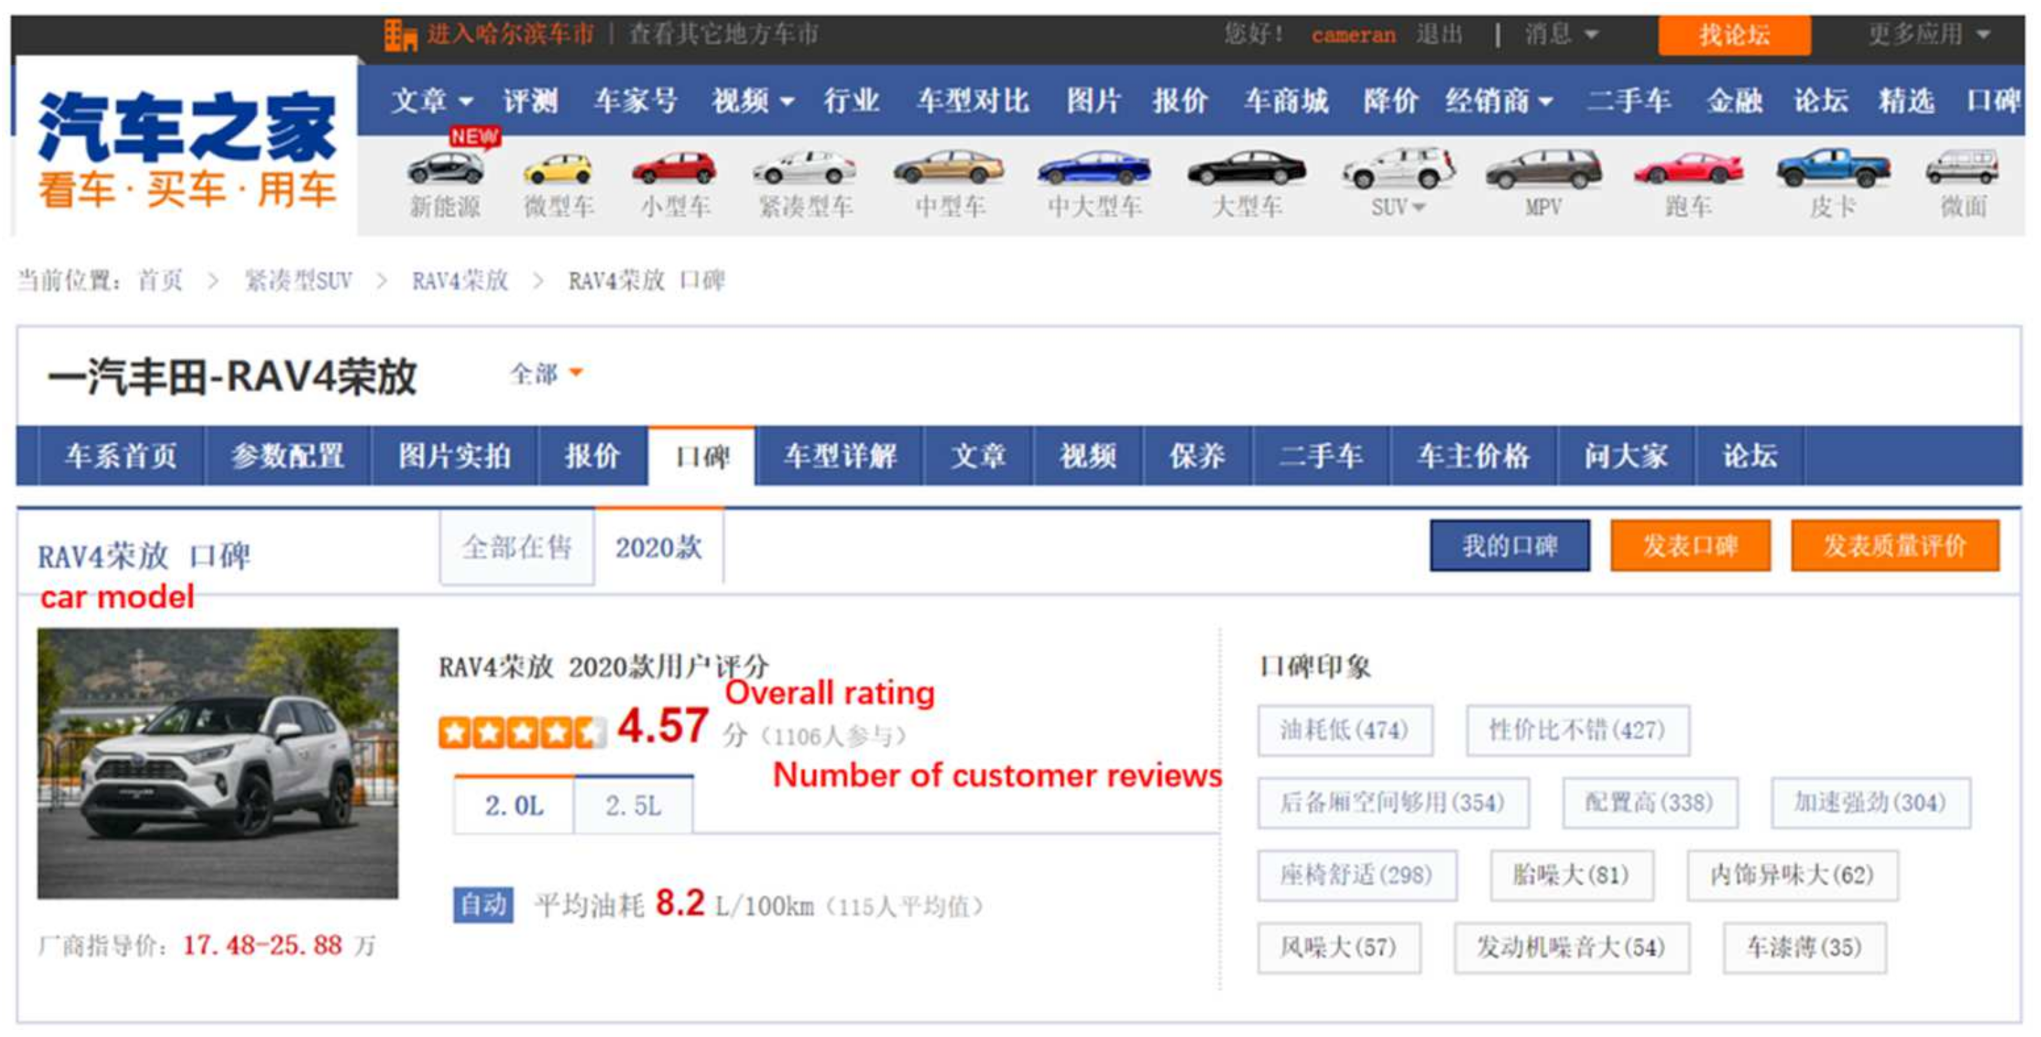Switch to the 2.0L engine tab

point(514,805)
